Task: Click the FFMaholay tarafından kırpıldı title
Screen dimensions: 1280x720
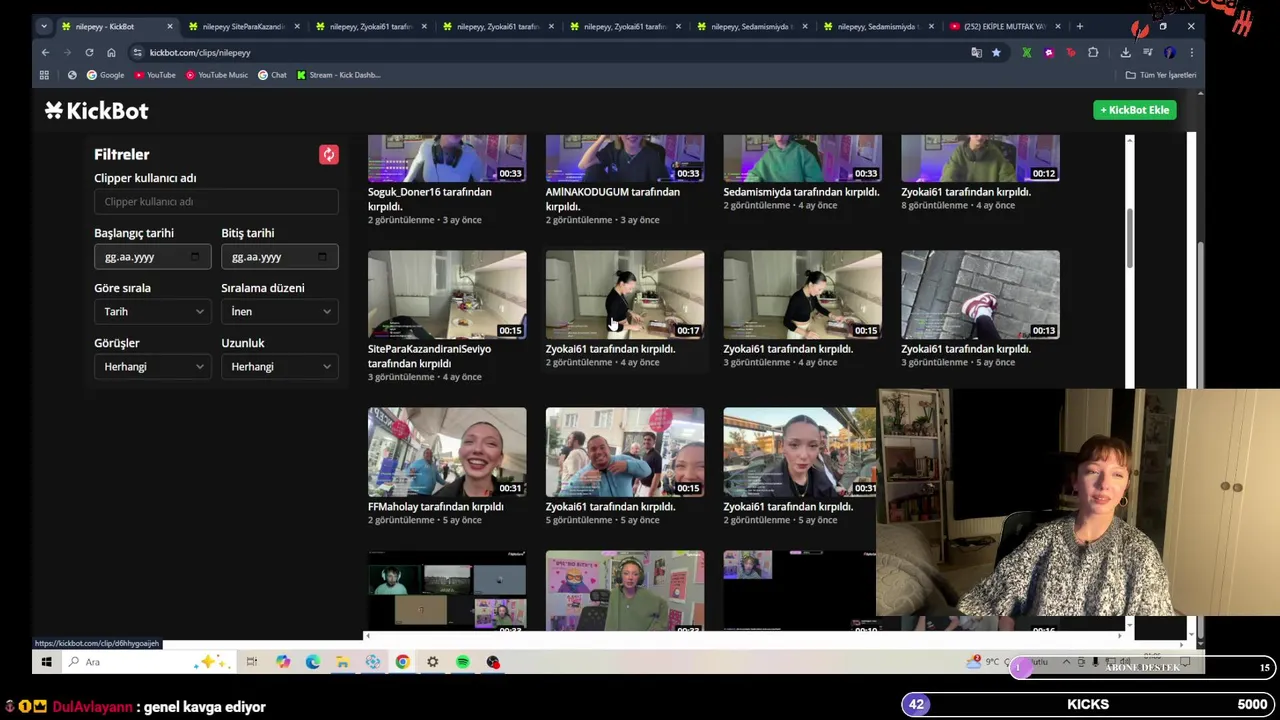Action: (435, 507)
